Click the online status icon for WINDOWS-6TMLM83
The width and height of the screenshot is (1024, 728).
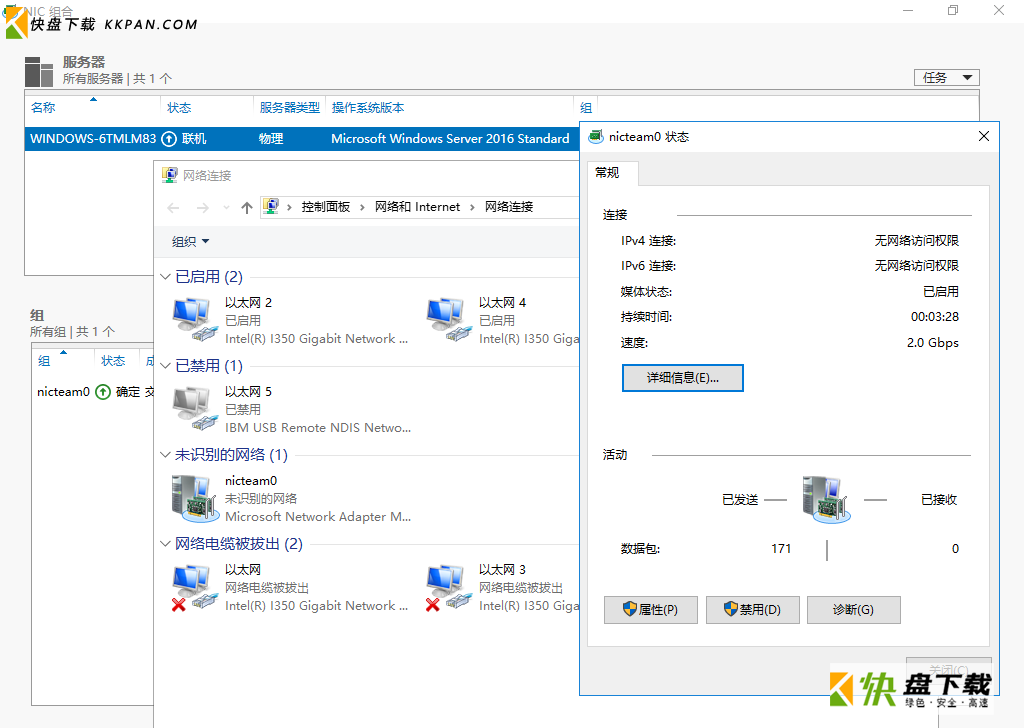(x=169, y=139)
